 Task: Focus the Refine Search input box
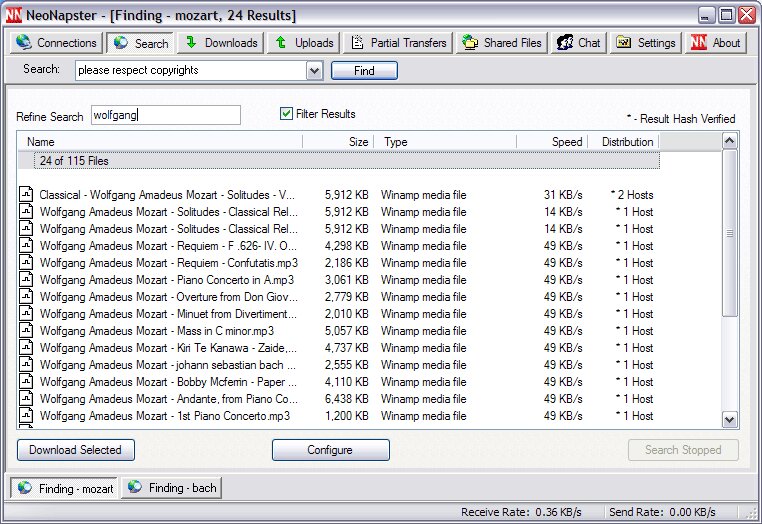point(166,115)
